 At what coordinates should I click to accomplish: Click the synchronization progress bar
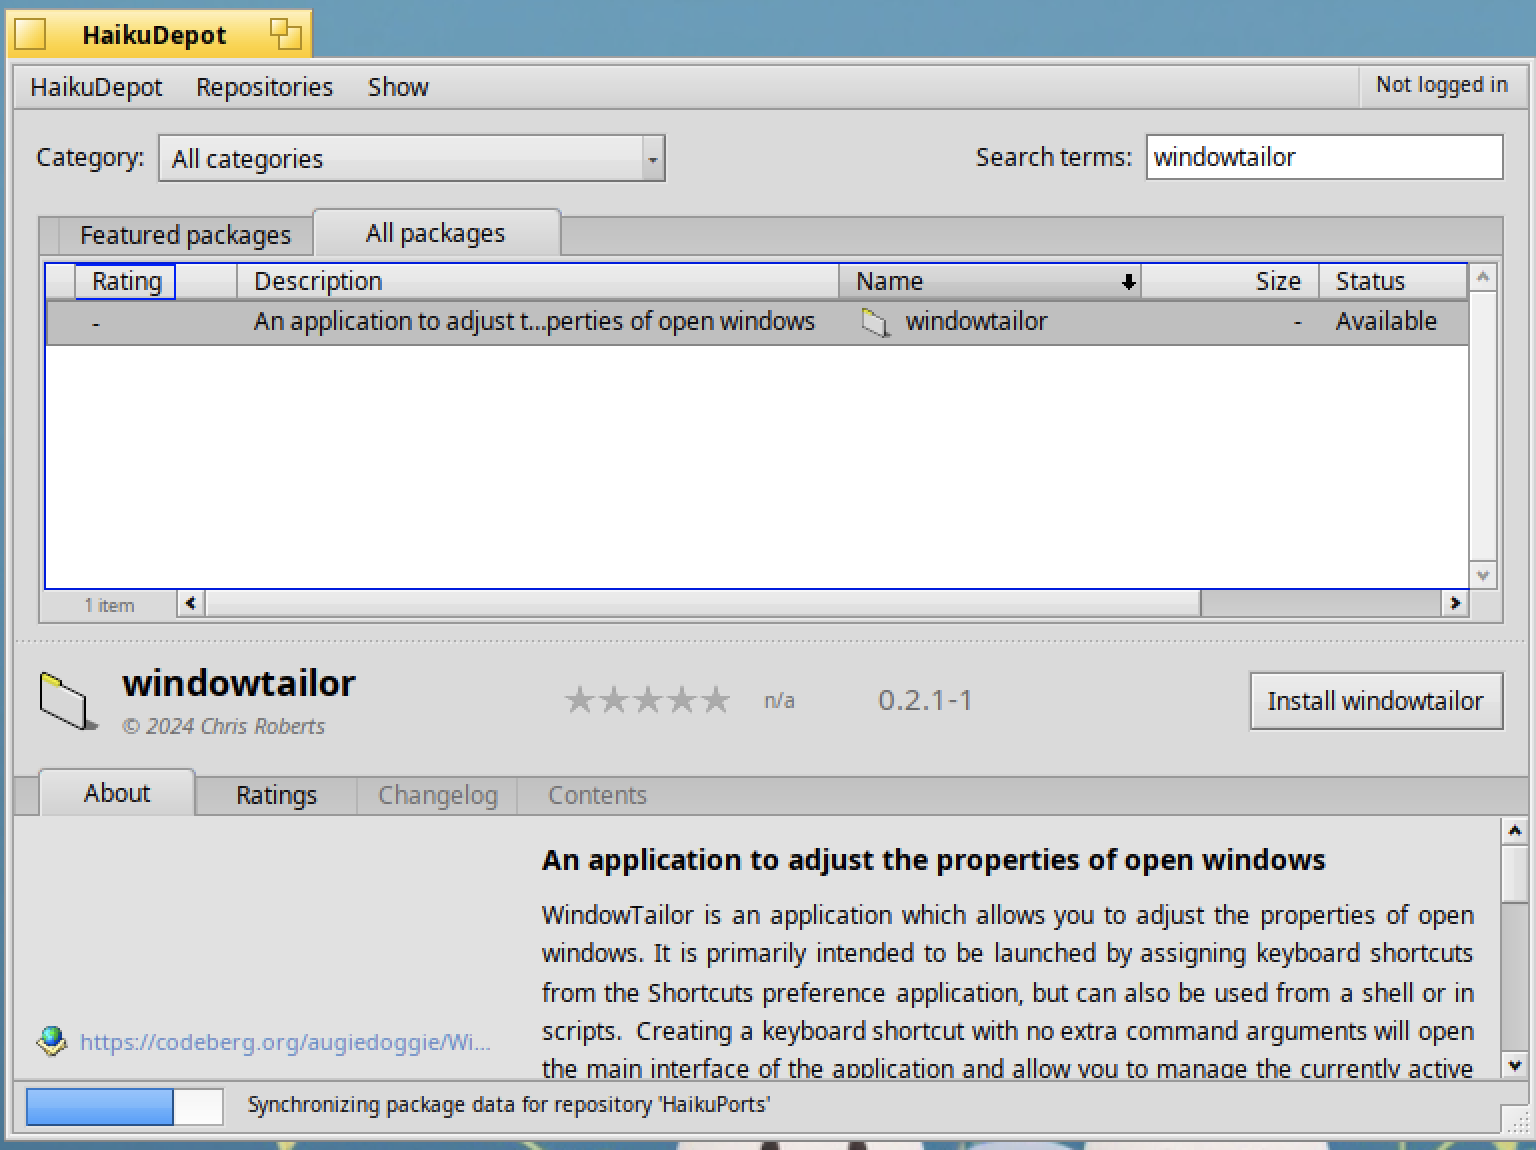(x=124, y=1107)
